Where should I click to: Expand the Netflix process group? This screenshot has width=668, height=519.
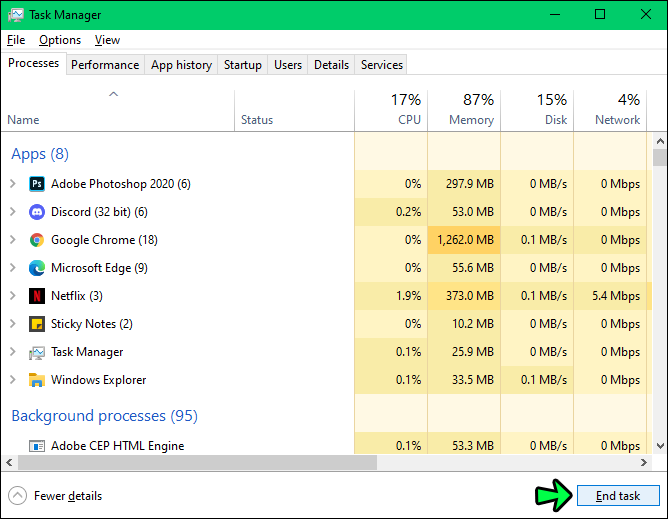click(13, 296)
